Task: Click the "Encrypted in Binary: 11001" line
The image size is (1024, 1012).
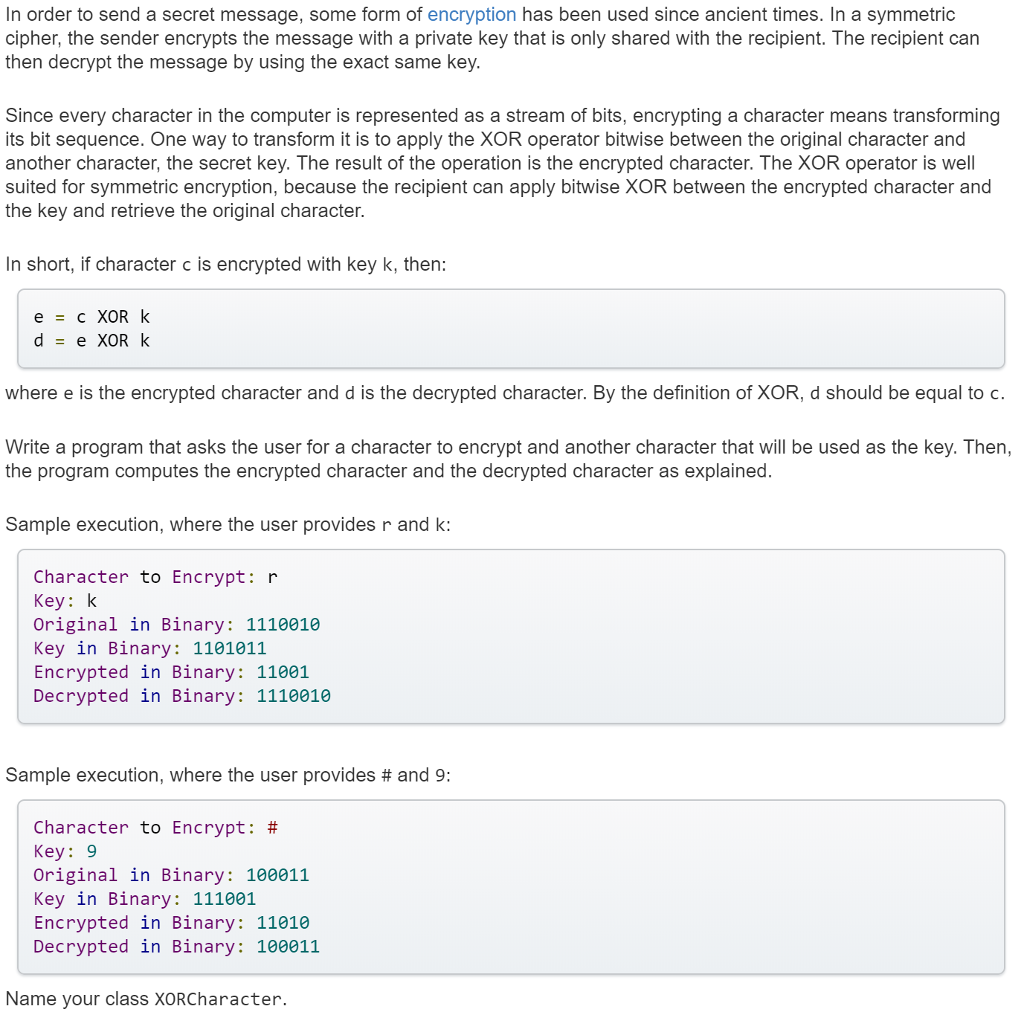Action: (171, 673)
